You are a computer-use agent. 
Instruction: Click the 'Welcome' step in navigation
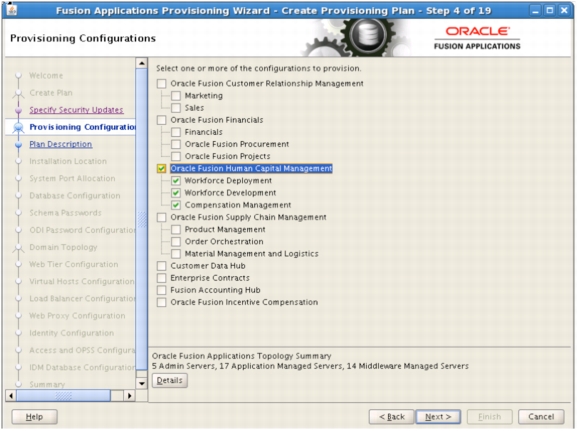46,76
